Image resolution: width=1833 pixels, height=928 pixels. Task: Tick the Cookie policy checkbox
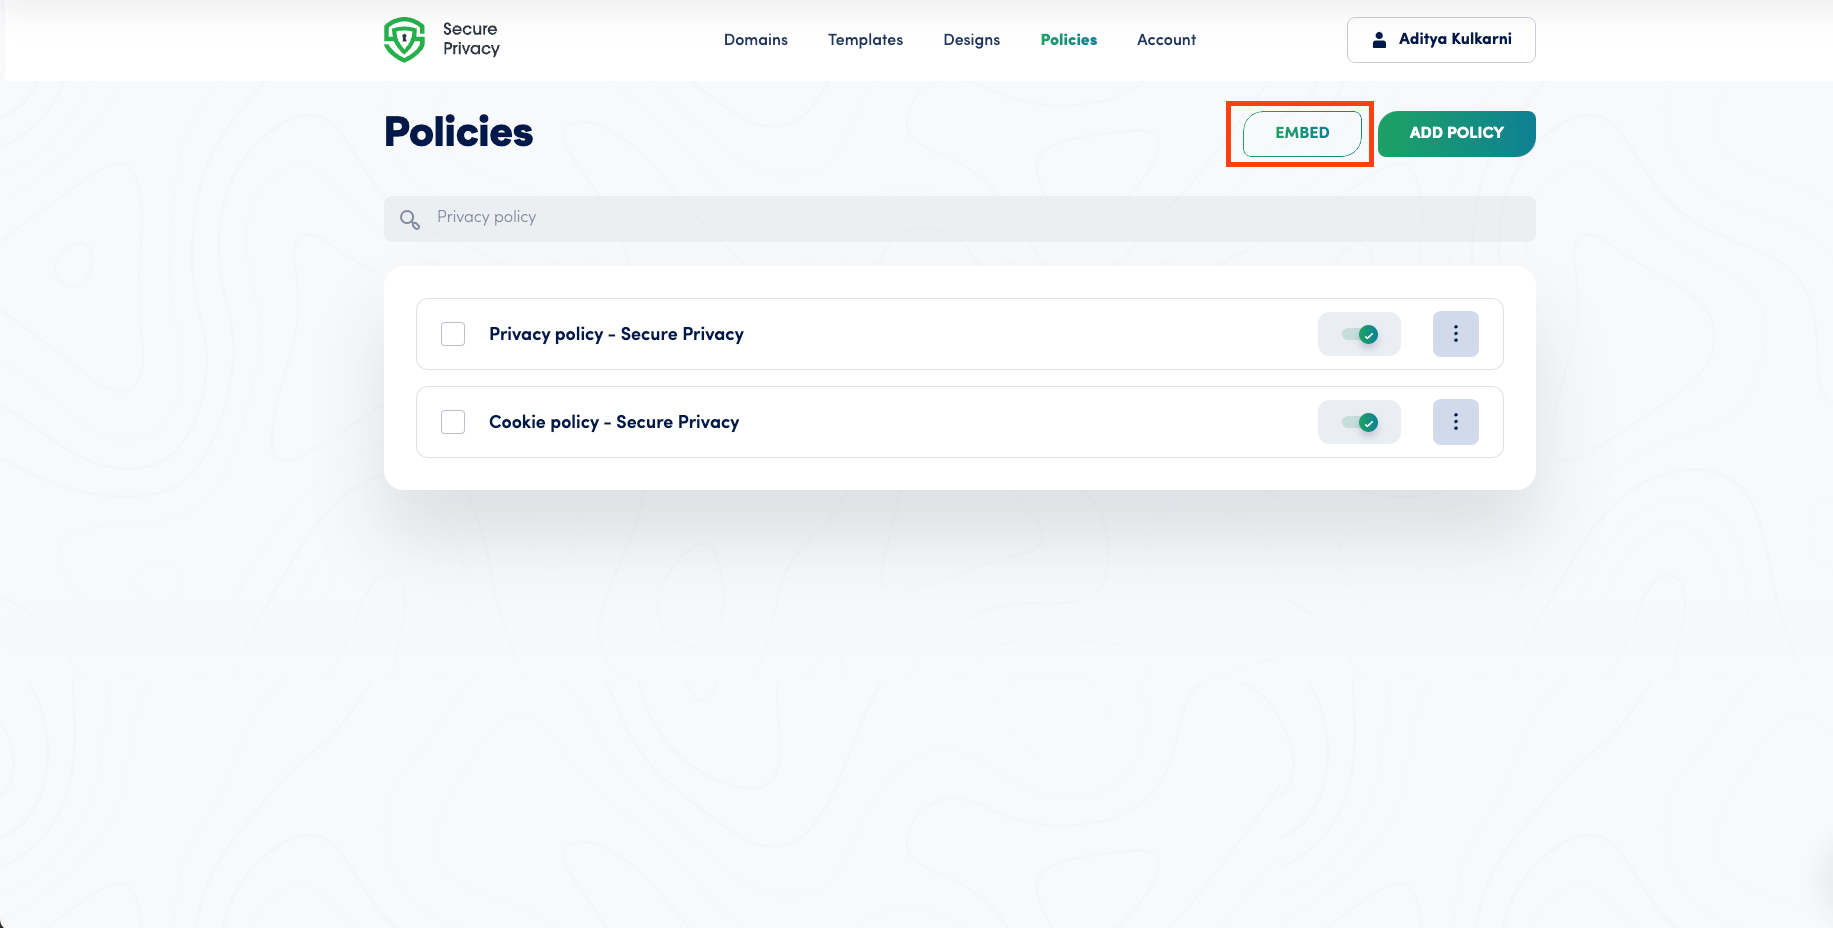tap(453, 422)
